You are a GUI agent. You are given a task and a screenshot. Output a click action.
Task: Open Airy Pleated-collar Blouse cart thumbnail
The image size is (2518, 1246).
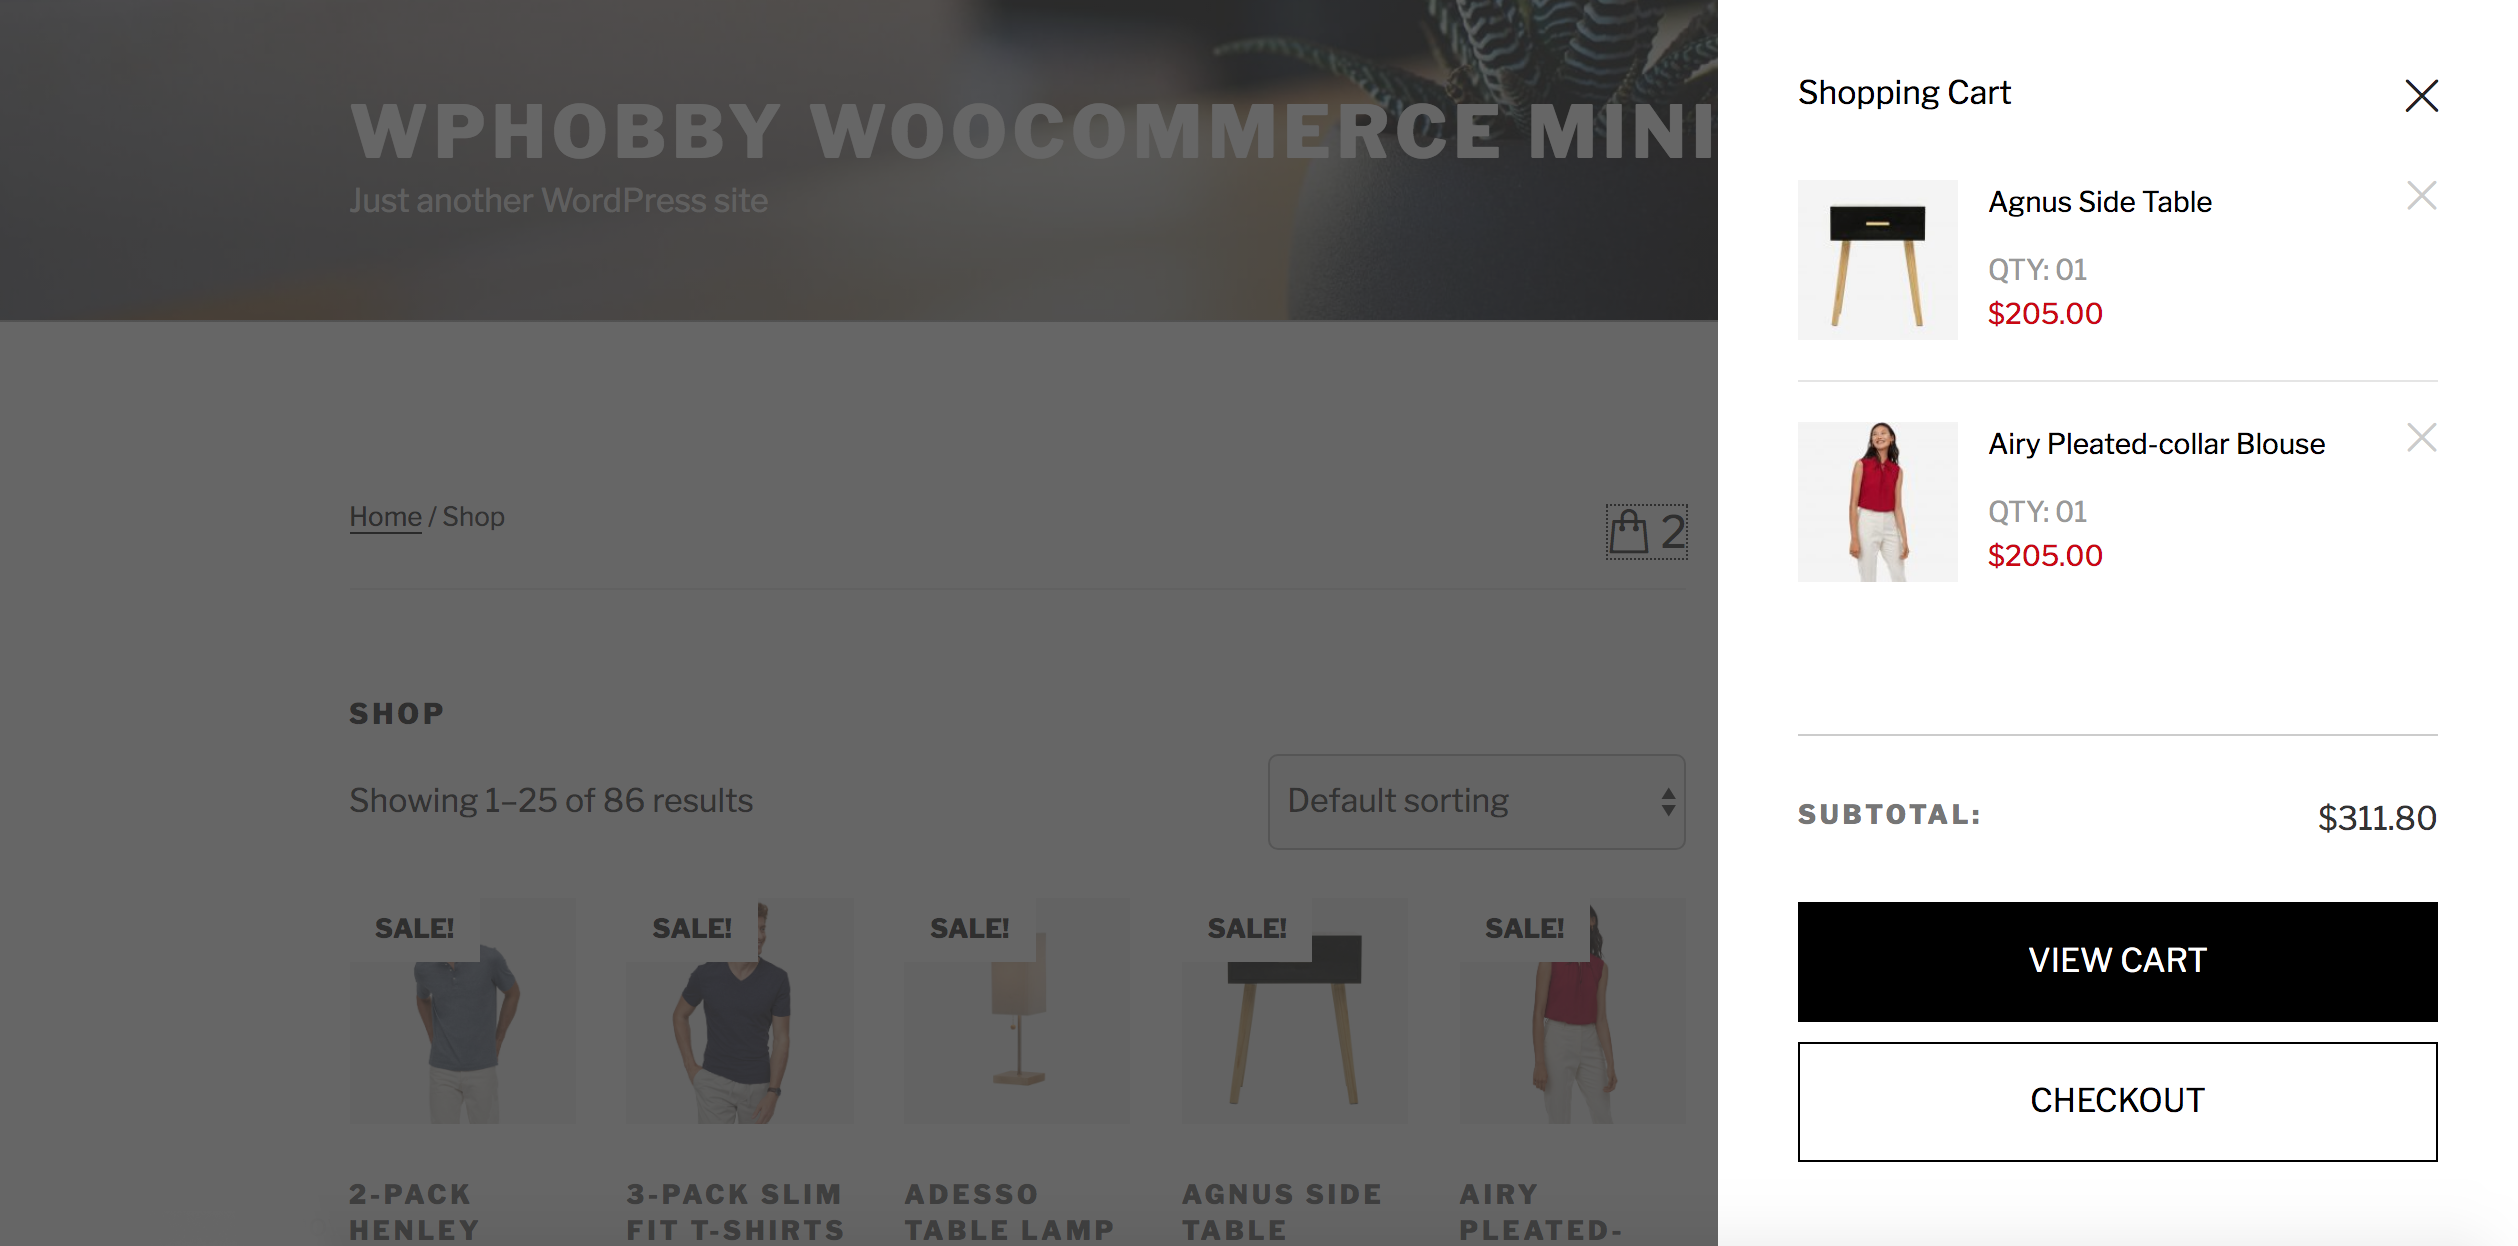1877,502
